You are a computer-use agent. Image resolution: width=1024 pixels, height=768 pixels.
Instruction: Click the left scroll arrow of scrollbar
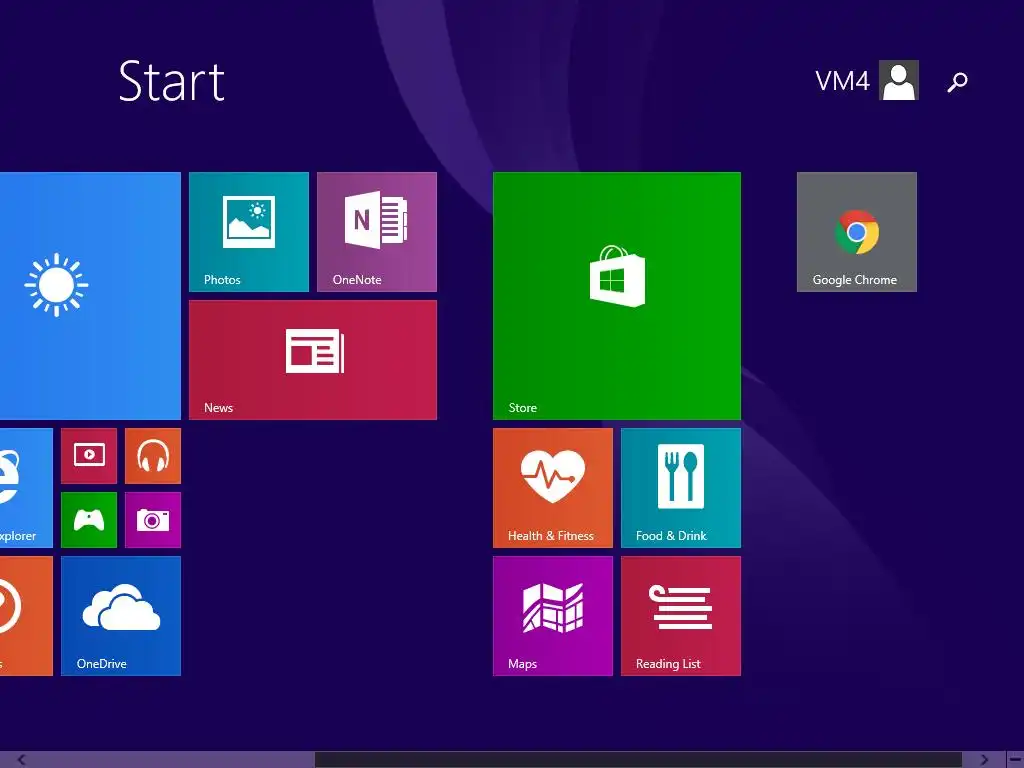coord(22,760)
